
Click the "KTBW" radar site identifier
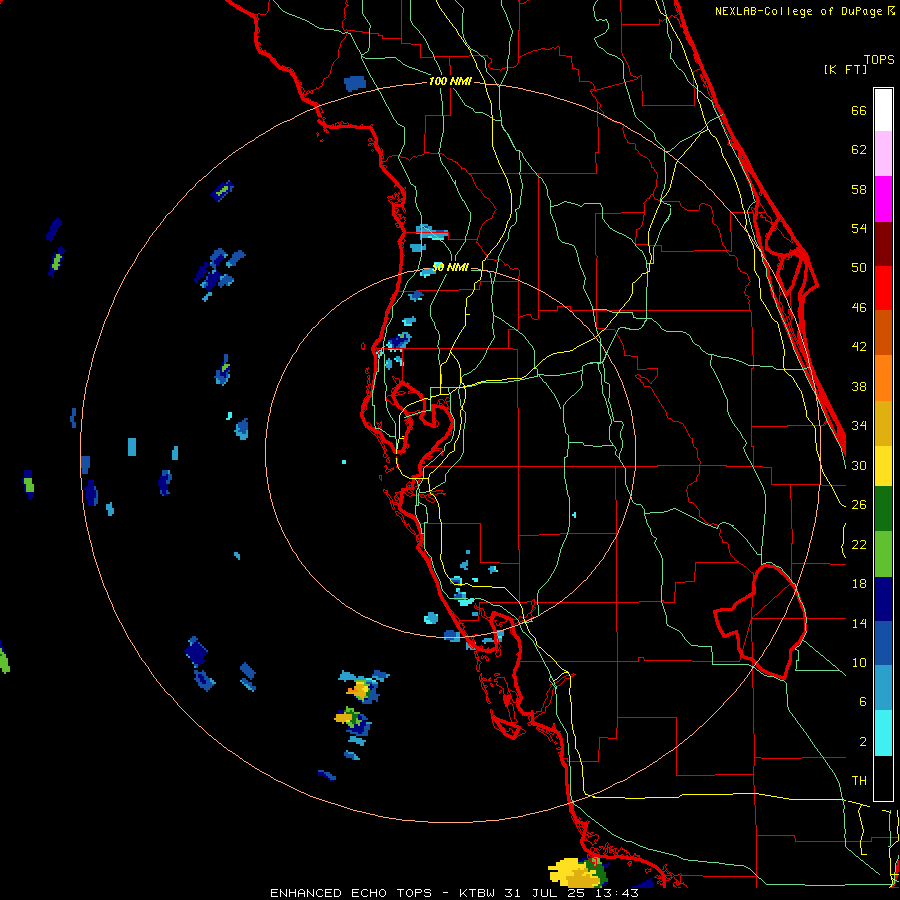pyautogui.click(x=479, y=893)
